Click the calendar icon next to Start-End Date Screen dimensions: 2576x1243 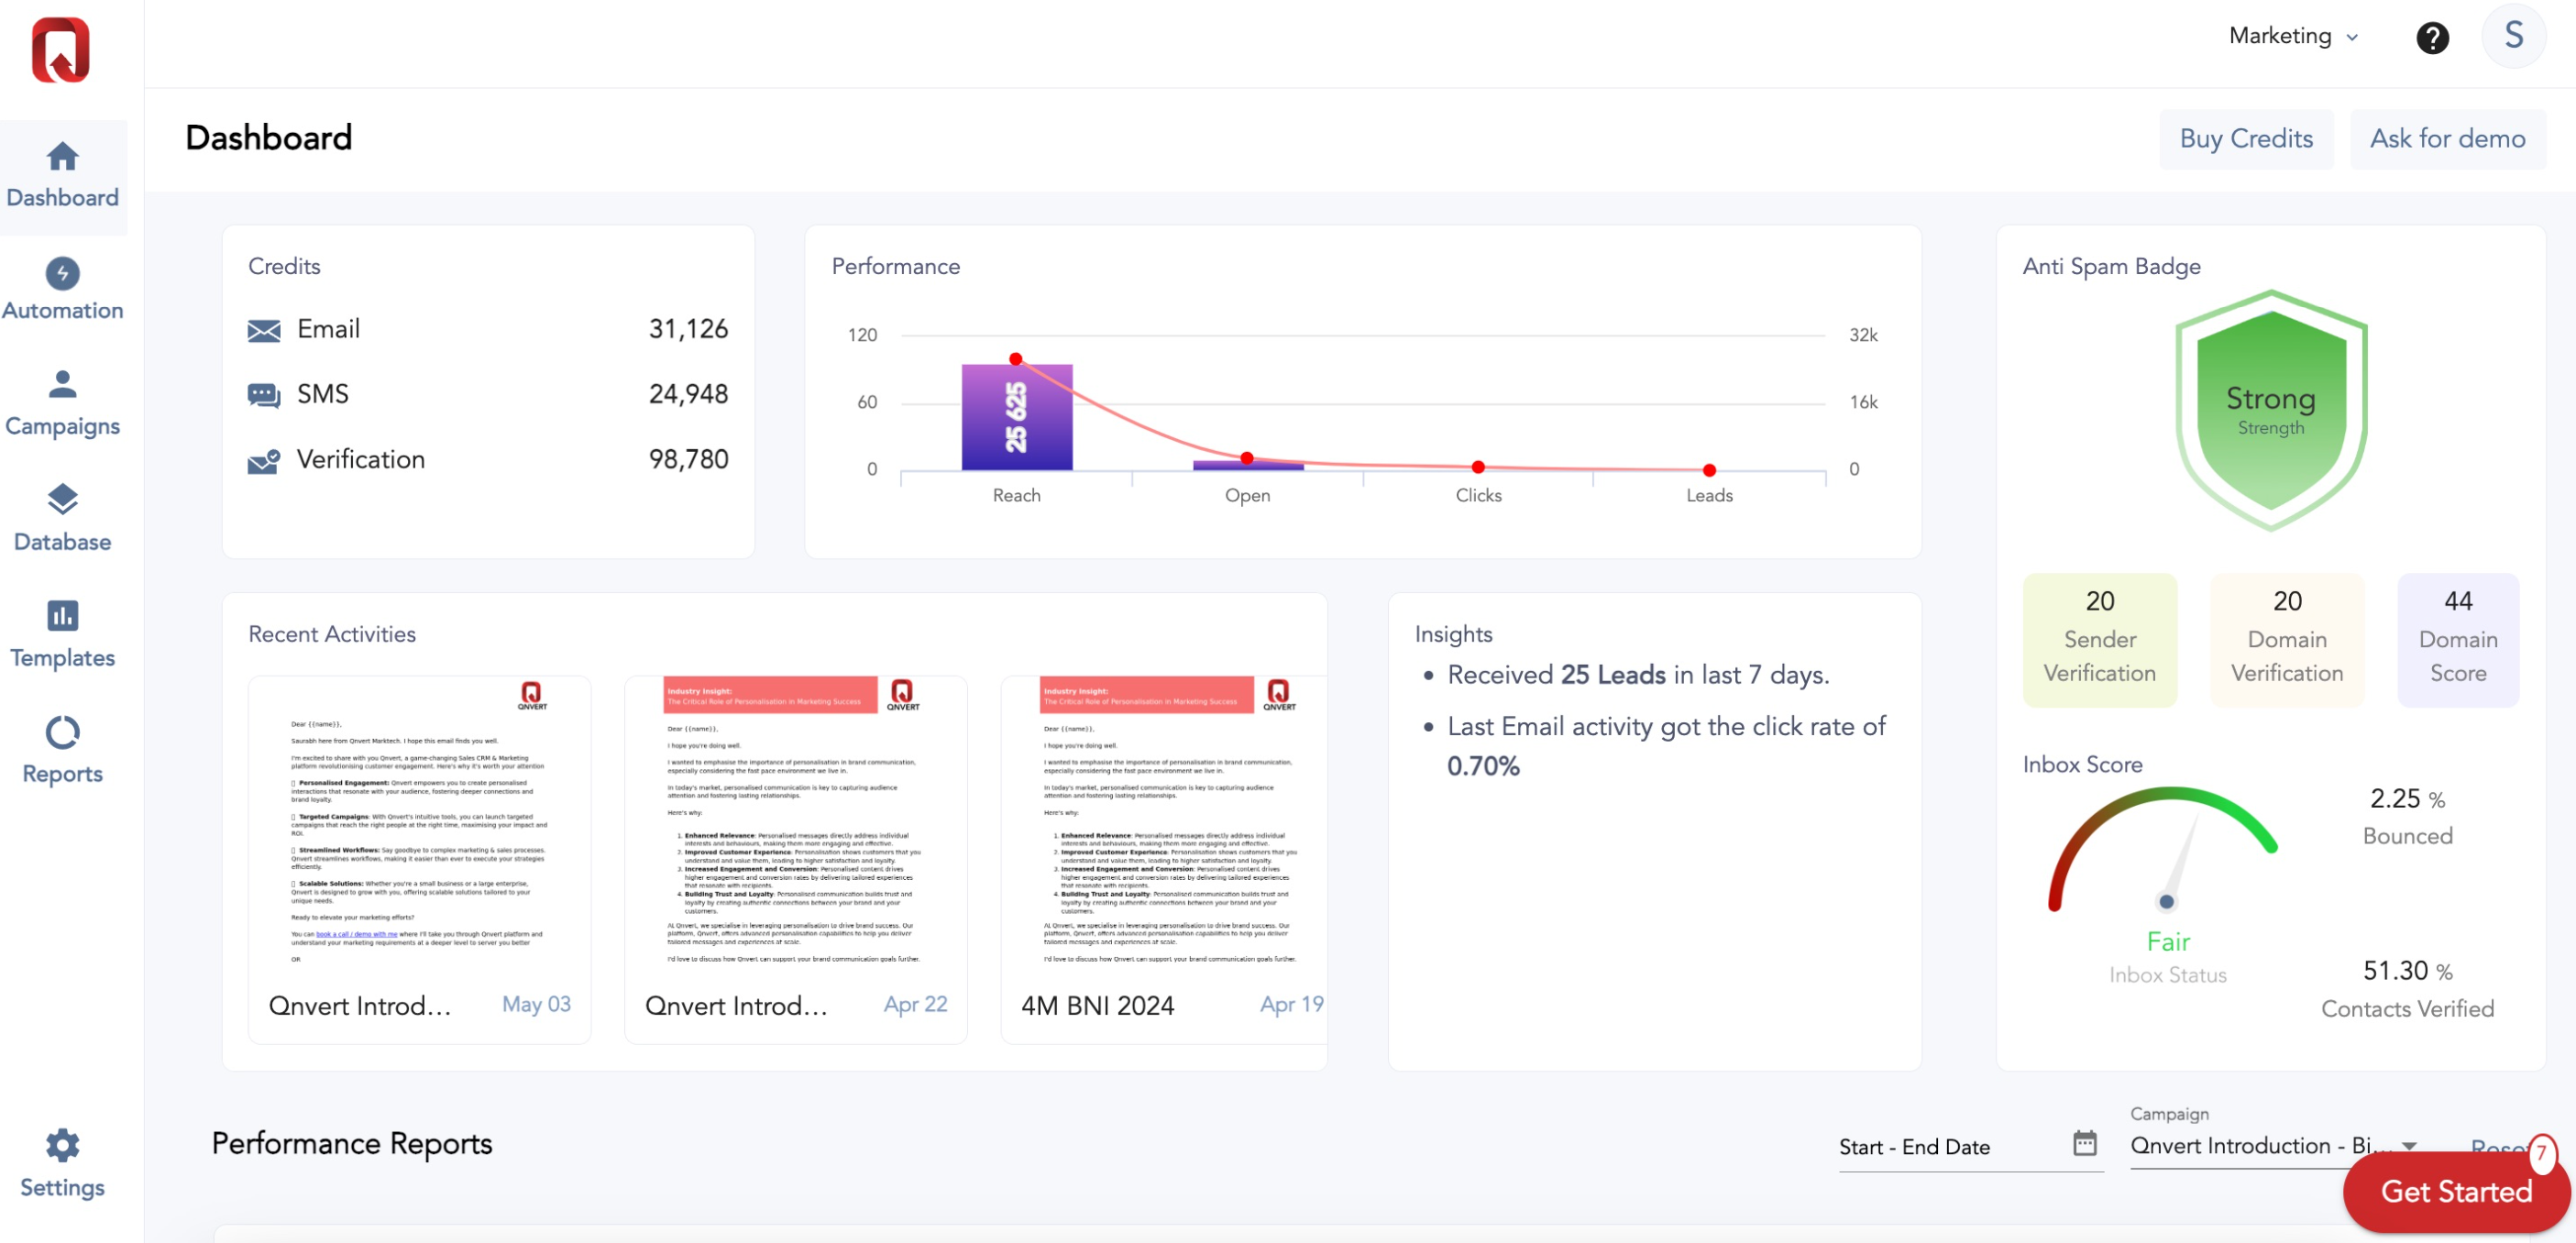tap(2086, 1144)
